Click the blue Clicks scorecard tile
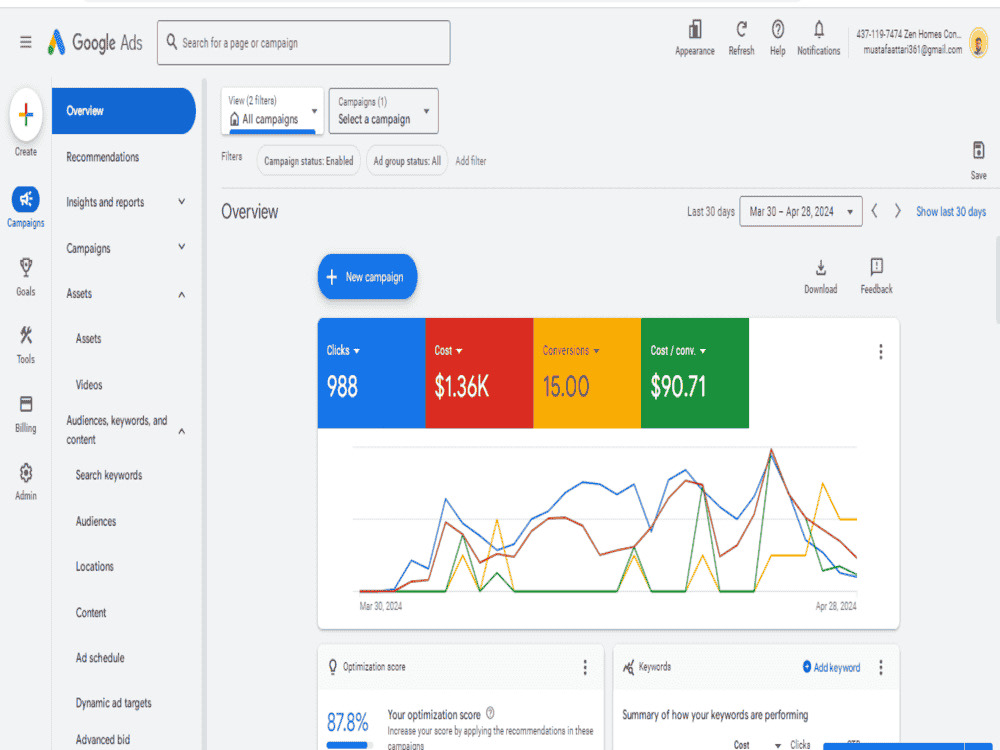1000x750 pixels. click(371, 373)
